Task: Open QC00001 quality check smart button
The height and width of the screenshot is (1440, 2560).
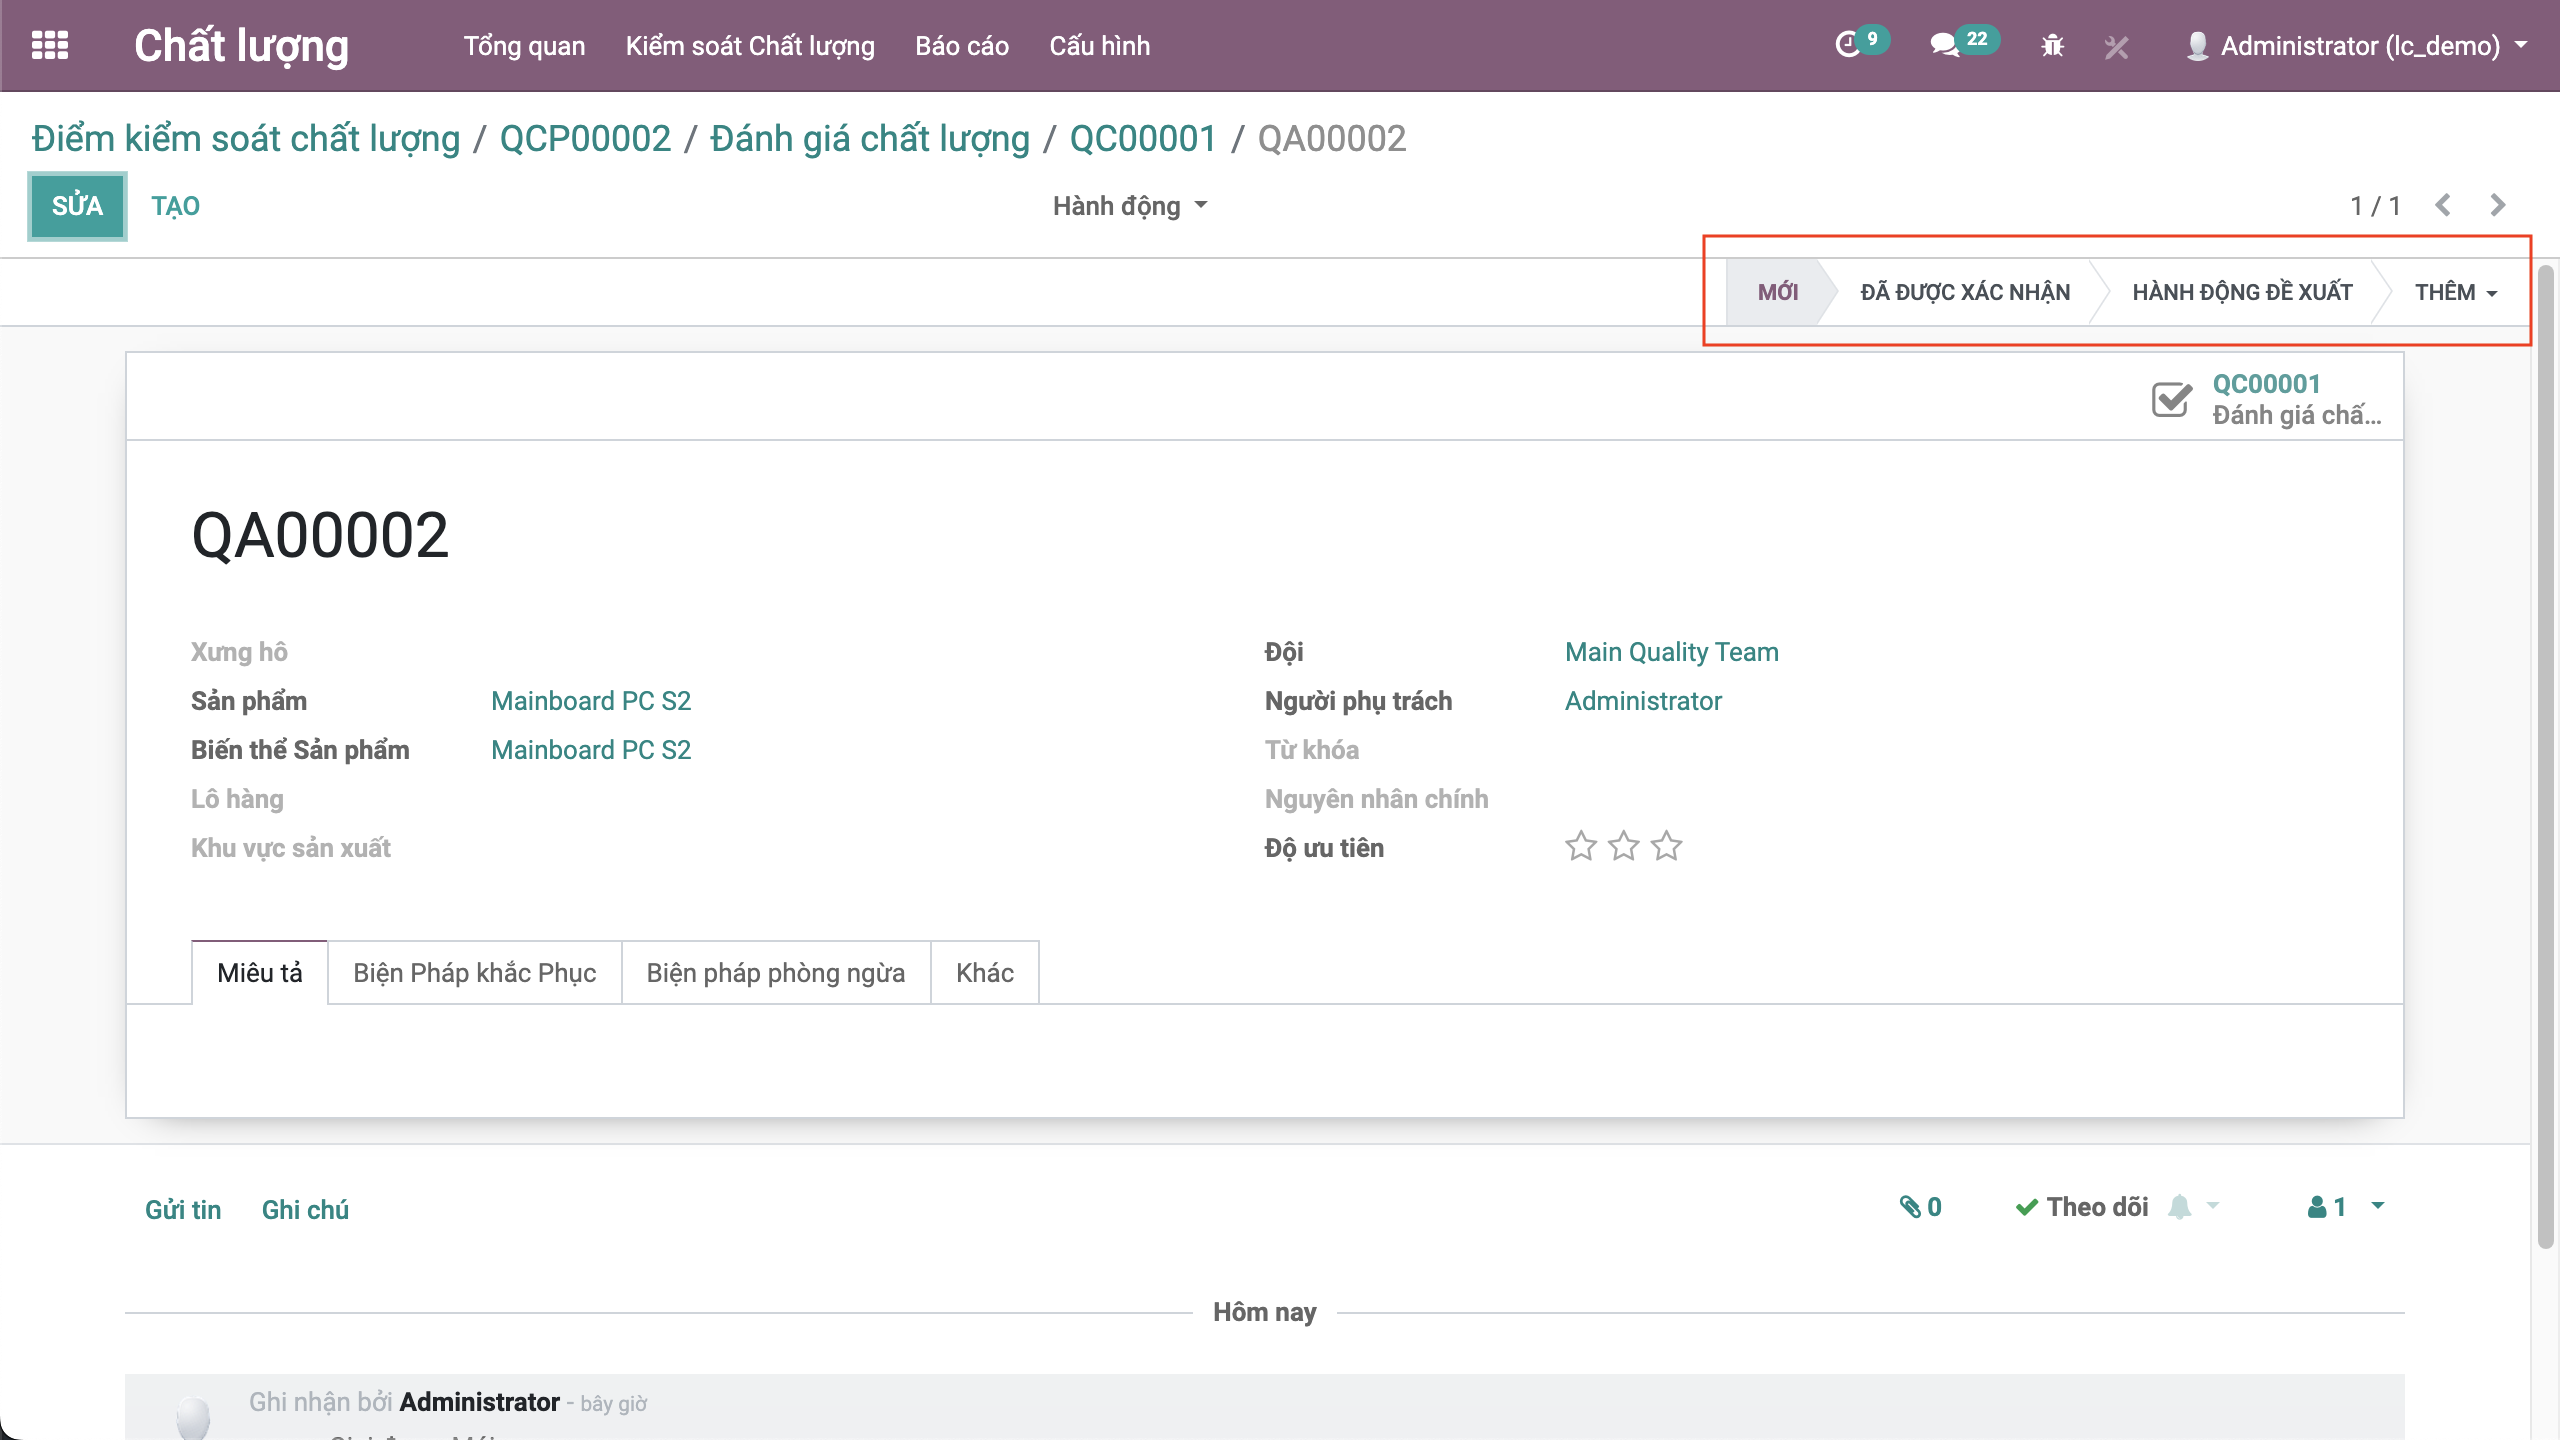Action: (x=2267, y=399)
